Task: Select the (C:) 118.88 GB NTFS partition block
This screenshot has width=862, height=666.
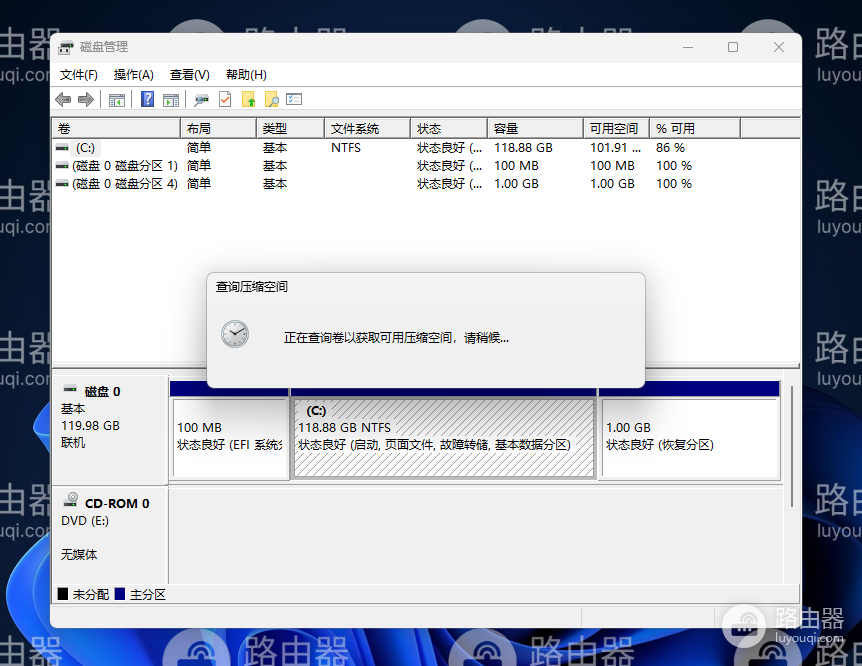Action: [x=444, y=438]
